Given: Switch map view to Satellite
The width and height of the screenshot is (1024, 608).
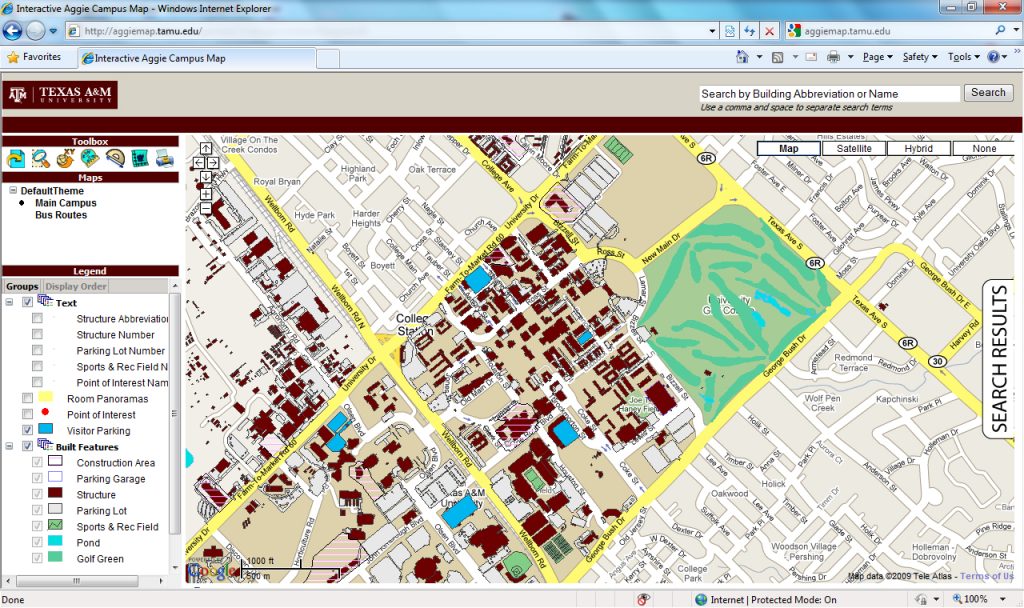Looking at the screenshot, I should tap(854, 147).
